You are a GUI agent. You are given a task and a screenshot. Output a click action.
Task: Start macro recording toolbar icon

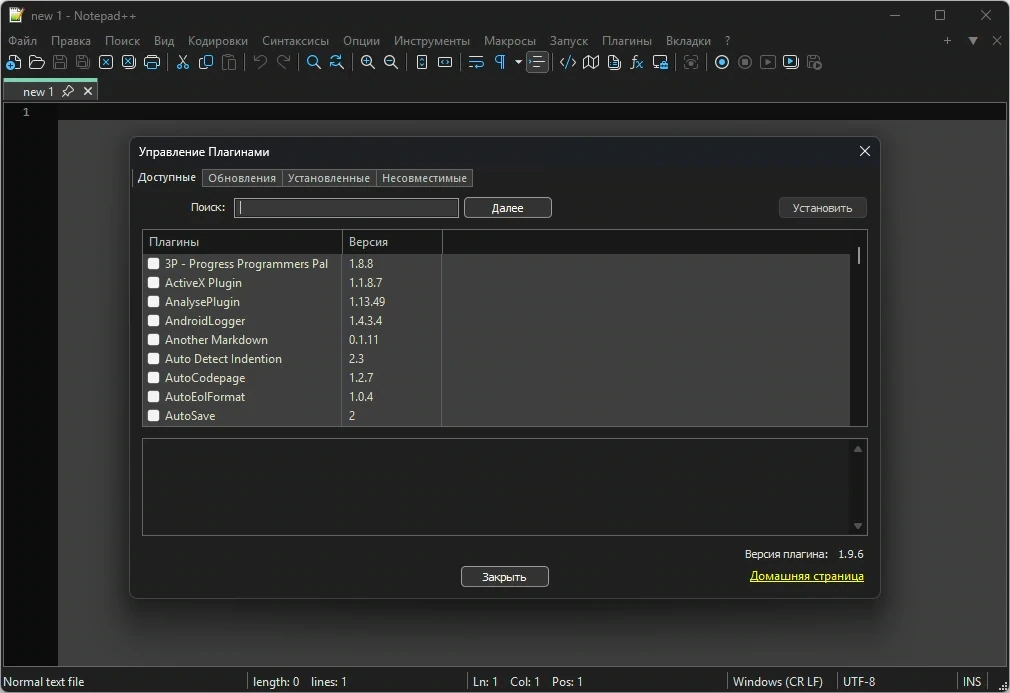[x=722, y=62]
